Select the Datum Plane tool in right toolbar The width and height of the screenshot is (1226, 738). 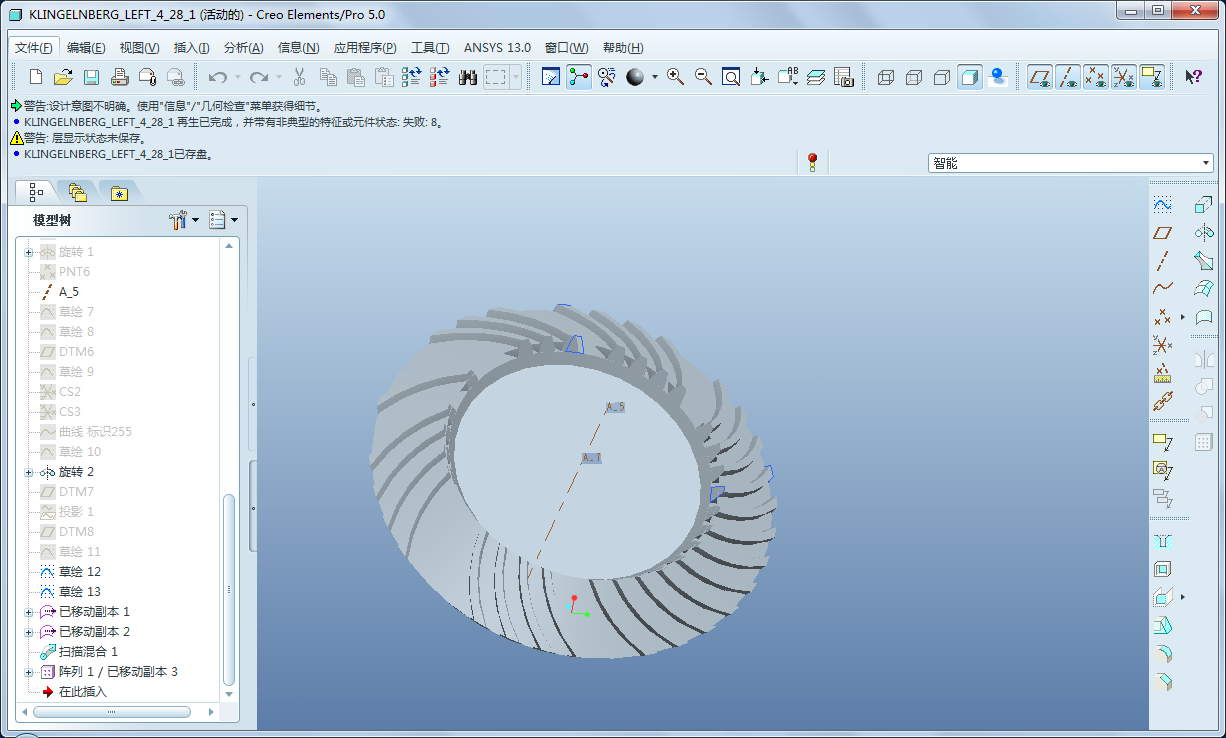(x=1162, y=232)
